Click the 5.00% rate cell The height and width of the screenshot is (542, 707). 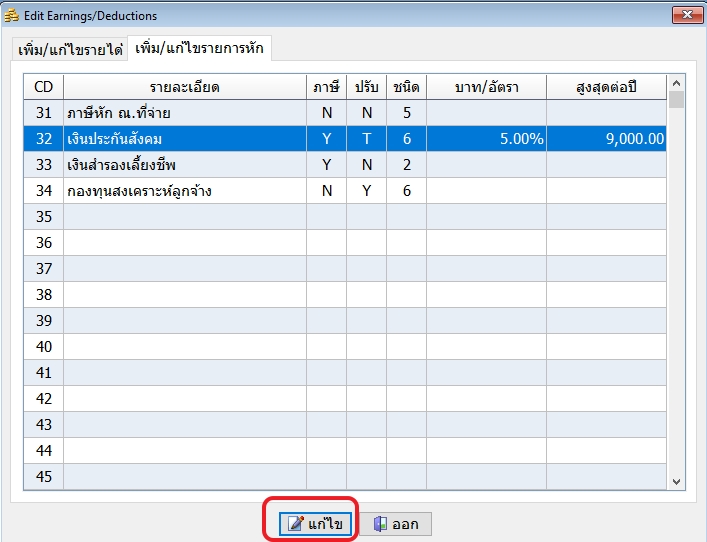[486, 139]
